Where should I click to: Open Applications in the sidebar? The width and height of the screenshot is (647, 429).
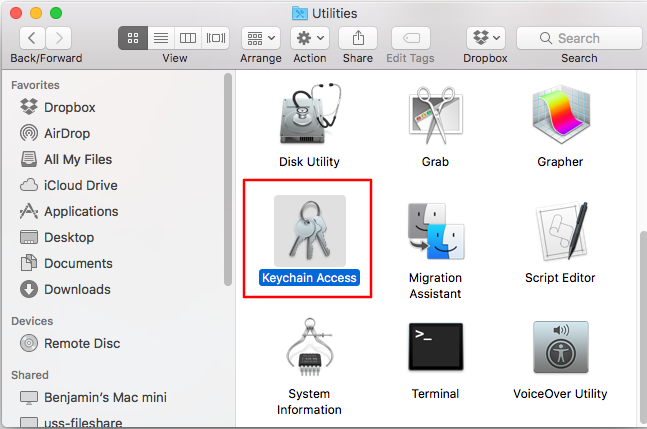pyautogui.click(x=69, y=211)
